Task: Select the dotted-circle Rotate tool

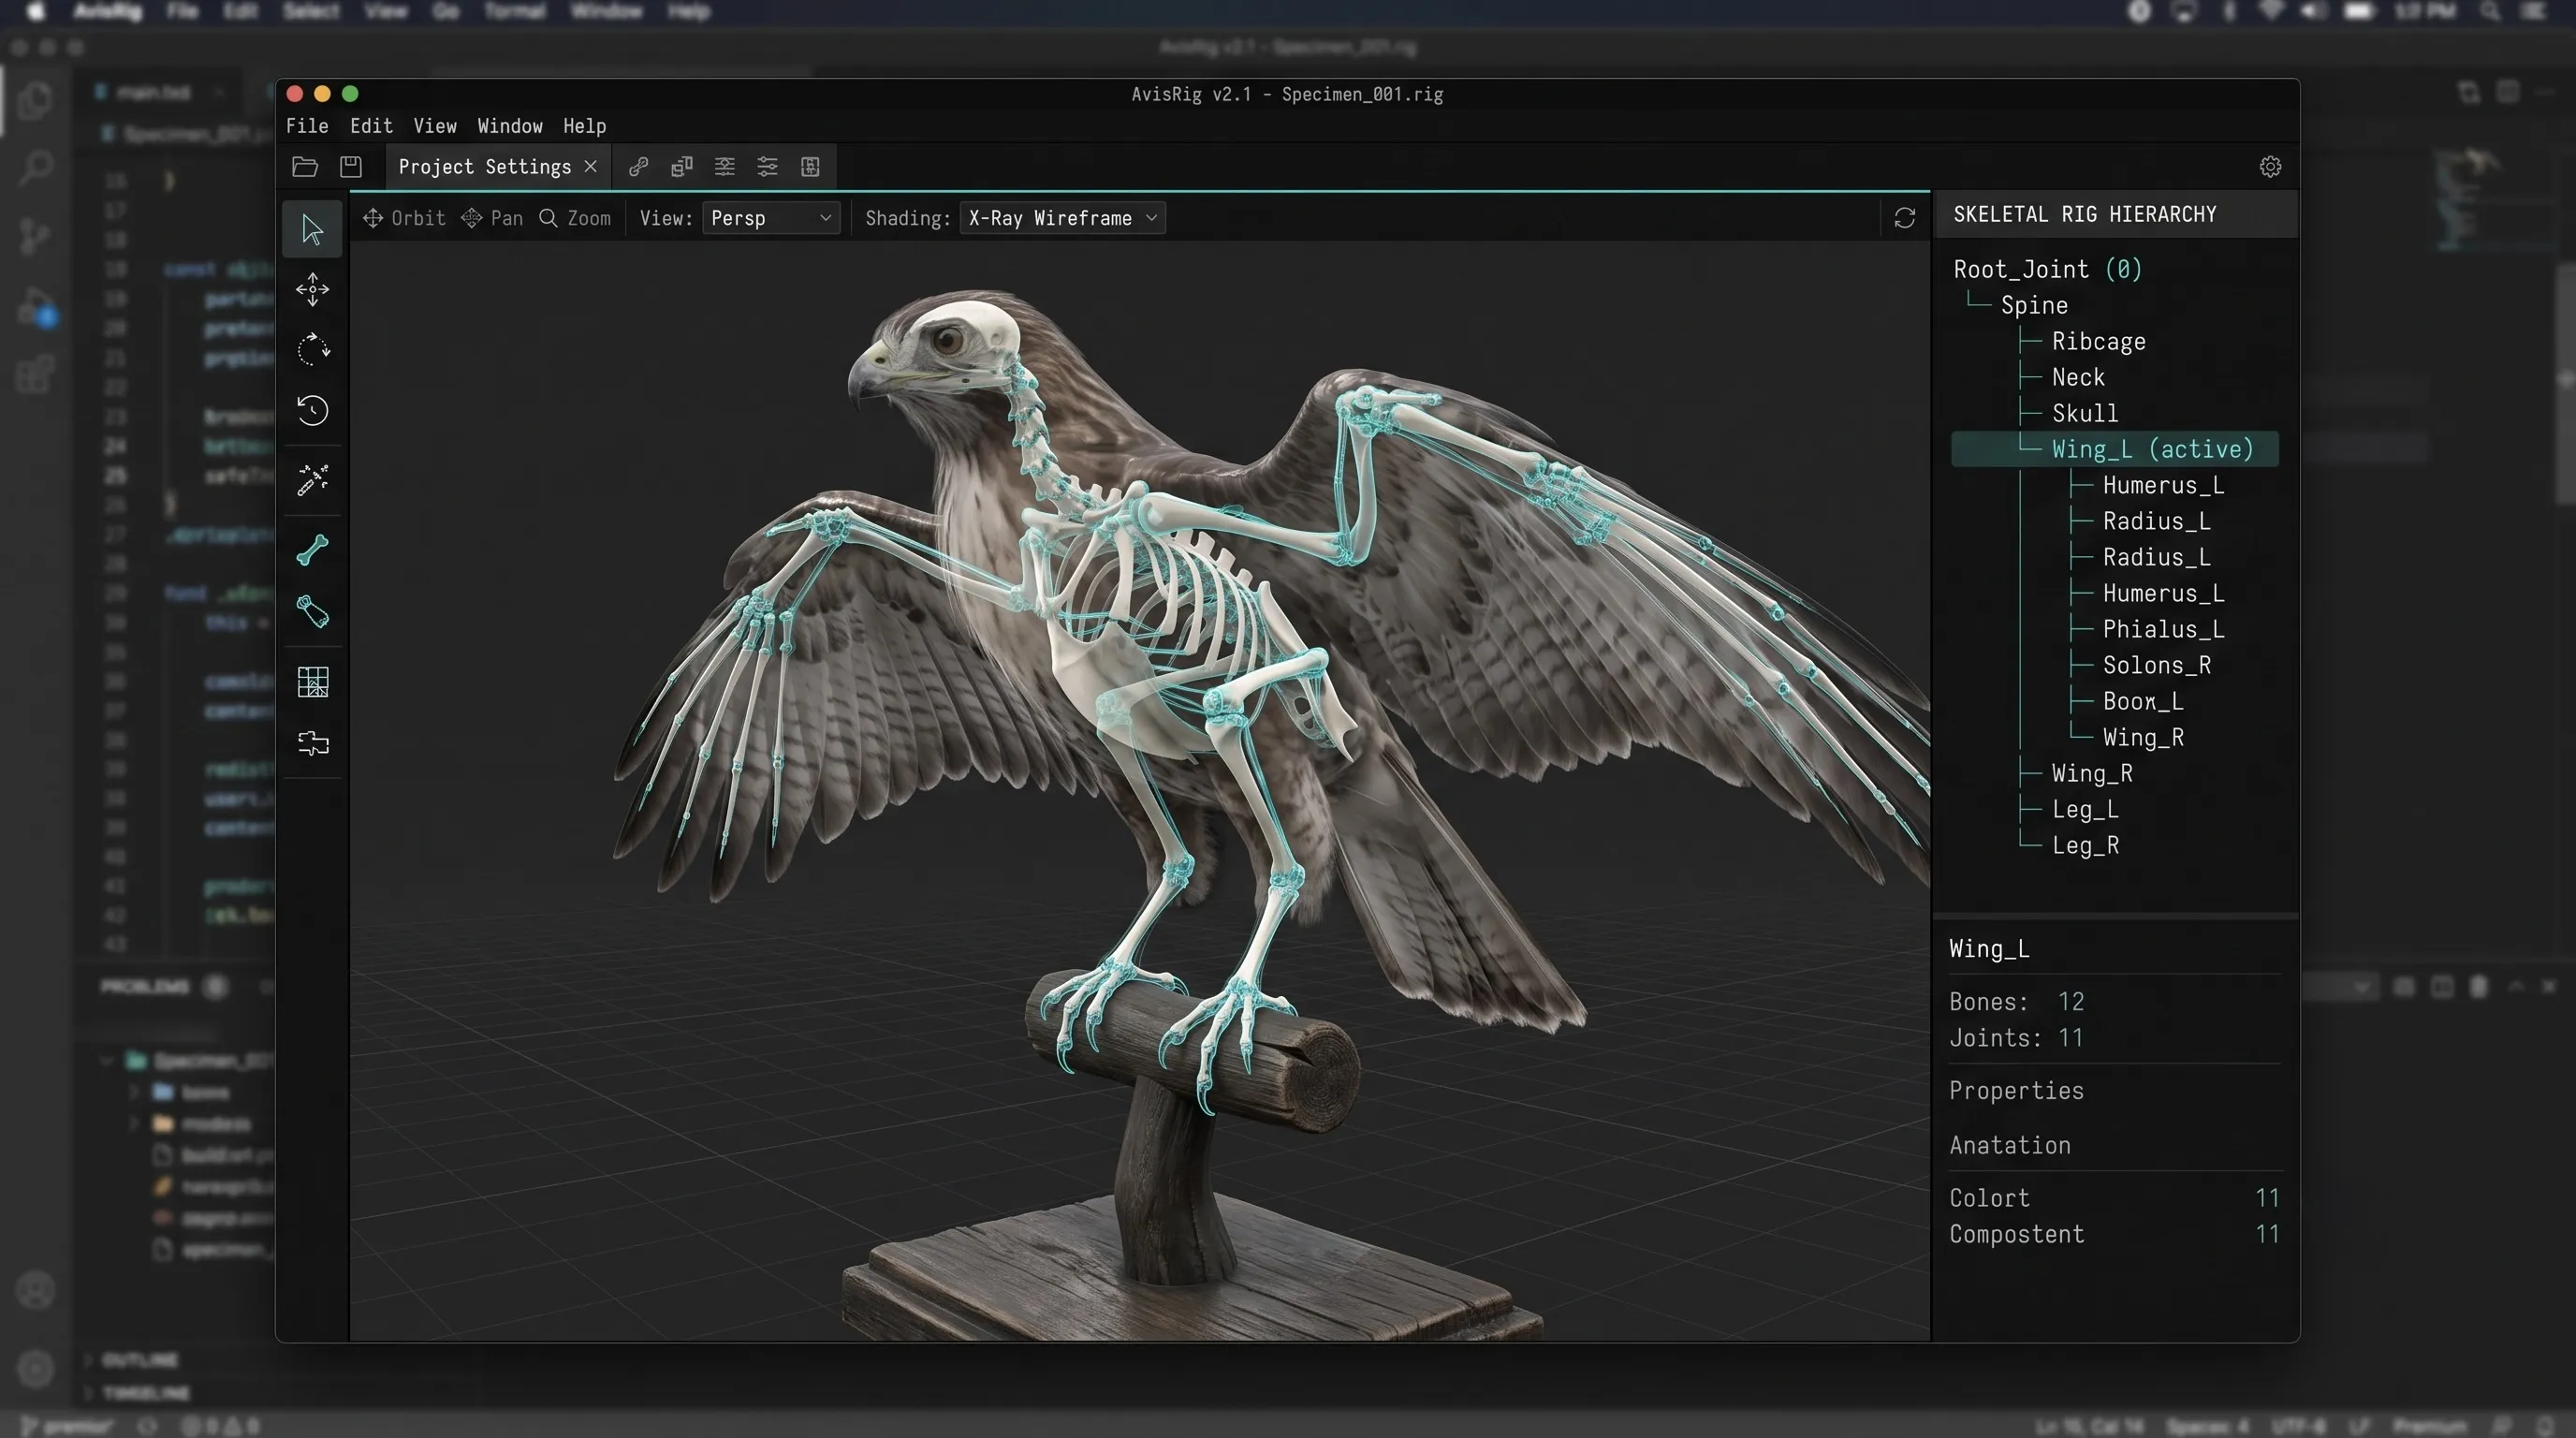Action: (312, 350)
